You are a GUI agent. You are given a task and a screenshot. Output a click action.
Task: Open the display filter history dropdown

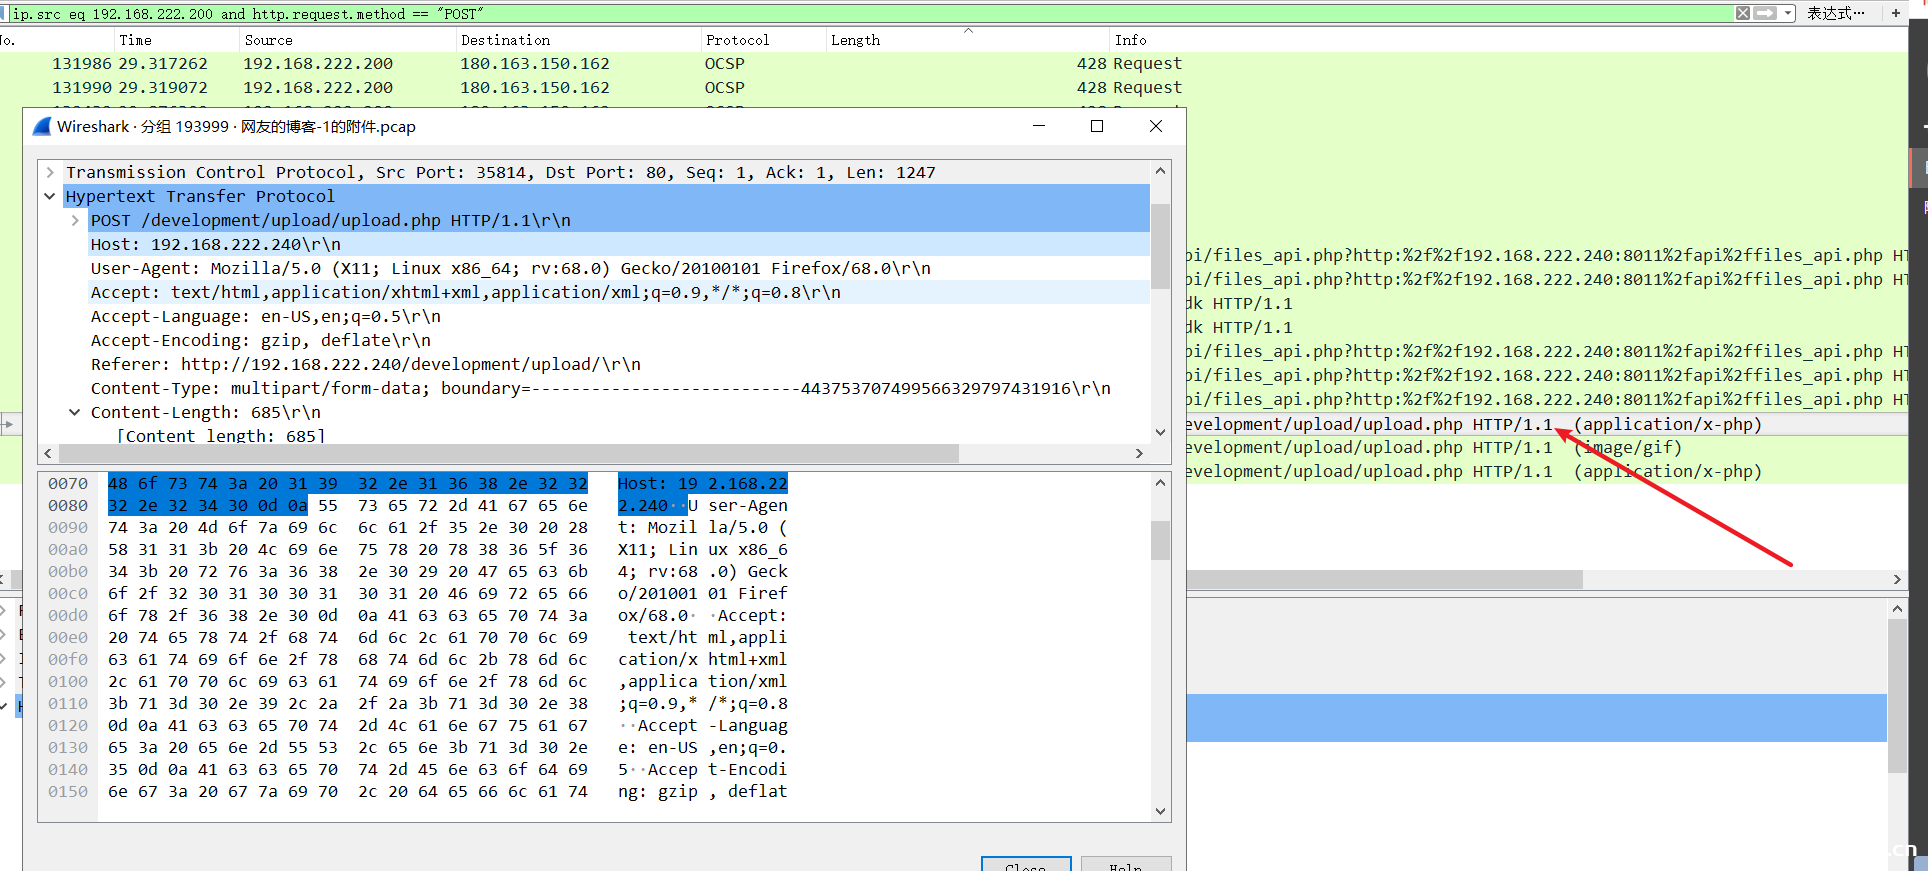coord(1788,13)
